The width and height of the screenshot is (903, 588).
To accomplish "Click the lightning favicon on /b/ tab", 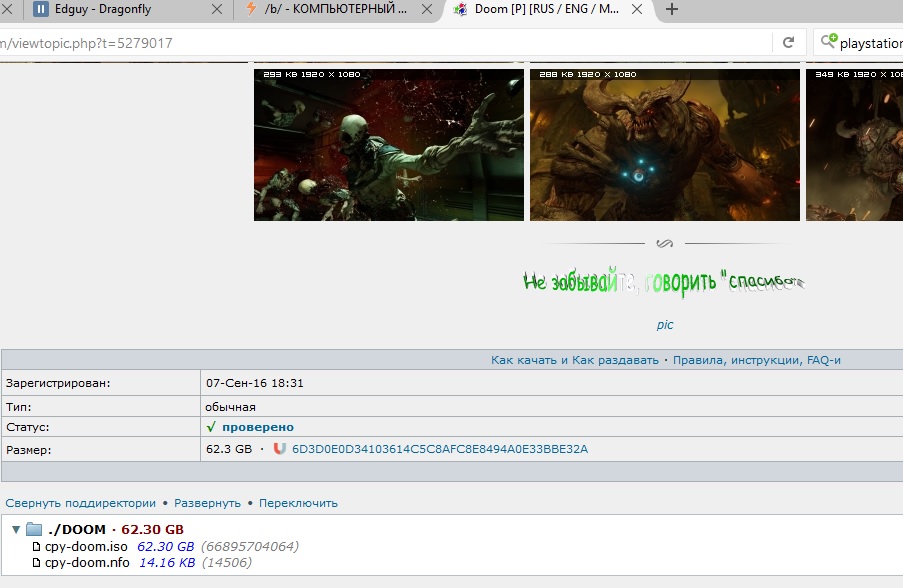I will click(251, 9).
